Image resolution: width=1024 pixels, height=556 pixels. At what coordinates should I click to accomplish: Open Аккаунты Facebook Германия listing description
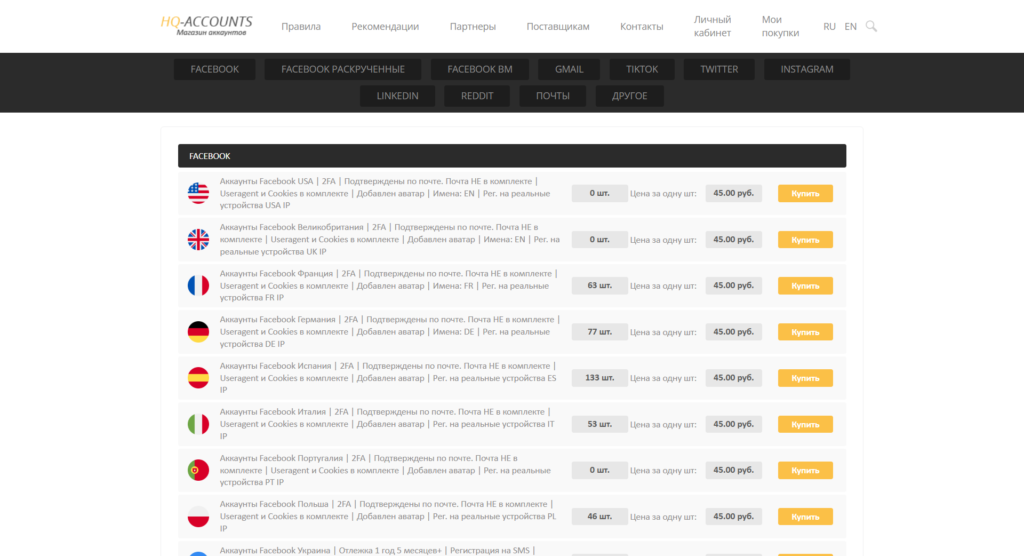pos(390,332)
